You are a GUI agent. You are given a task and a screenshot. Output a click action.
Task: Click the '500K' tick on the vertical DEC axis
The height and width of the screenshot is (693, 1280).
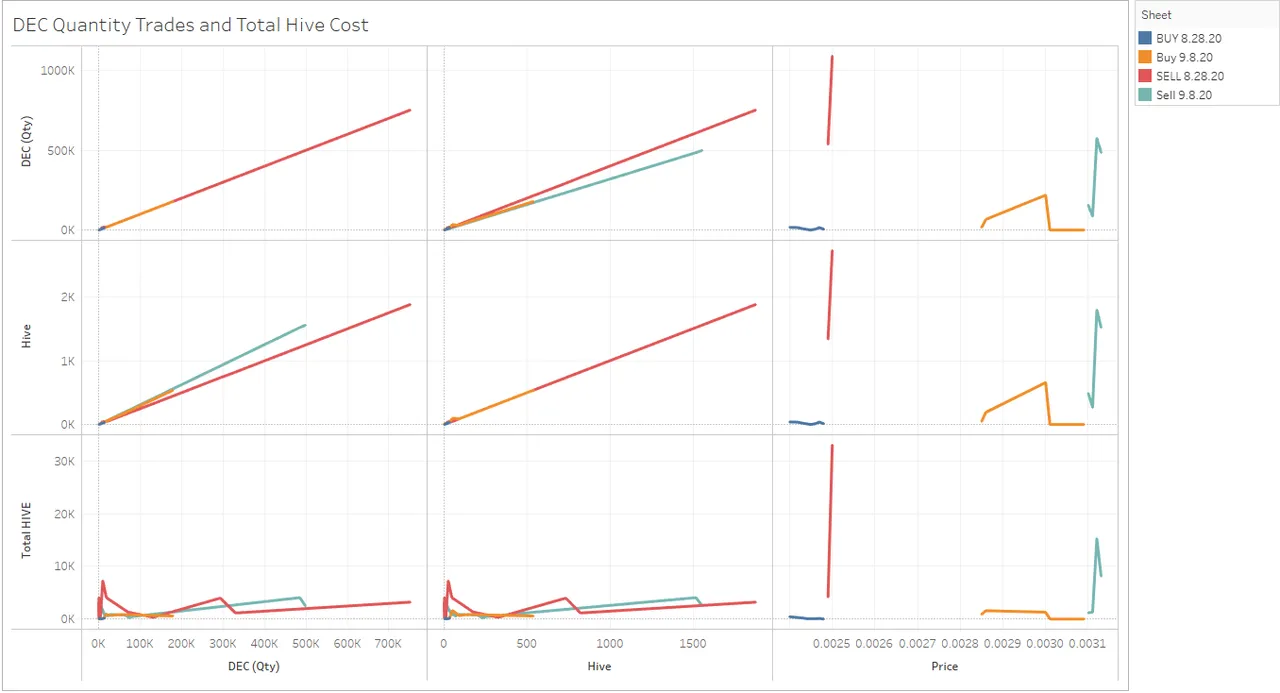(x=62, y=151)
